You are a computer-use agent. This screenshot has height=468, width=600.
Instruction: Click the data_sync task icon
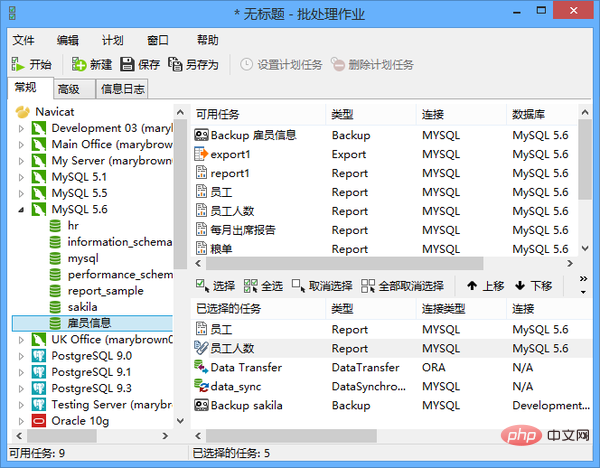click(x=201, y=386)
